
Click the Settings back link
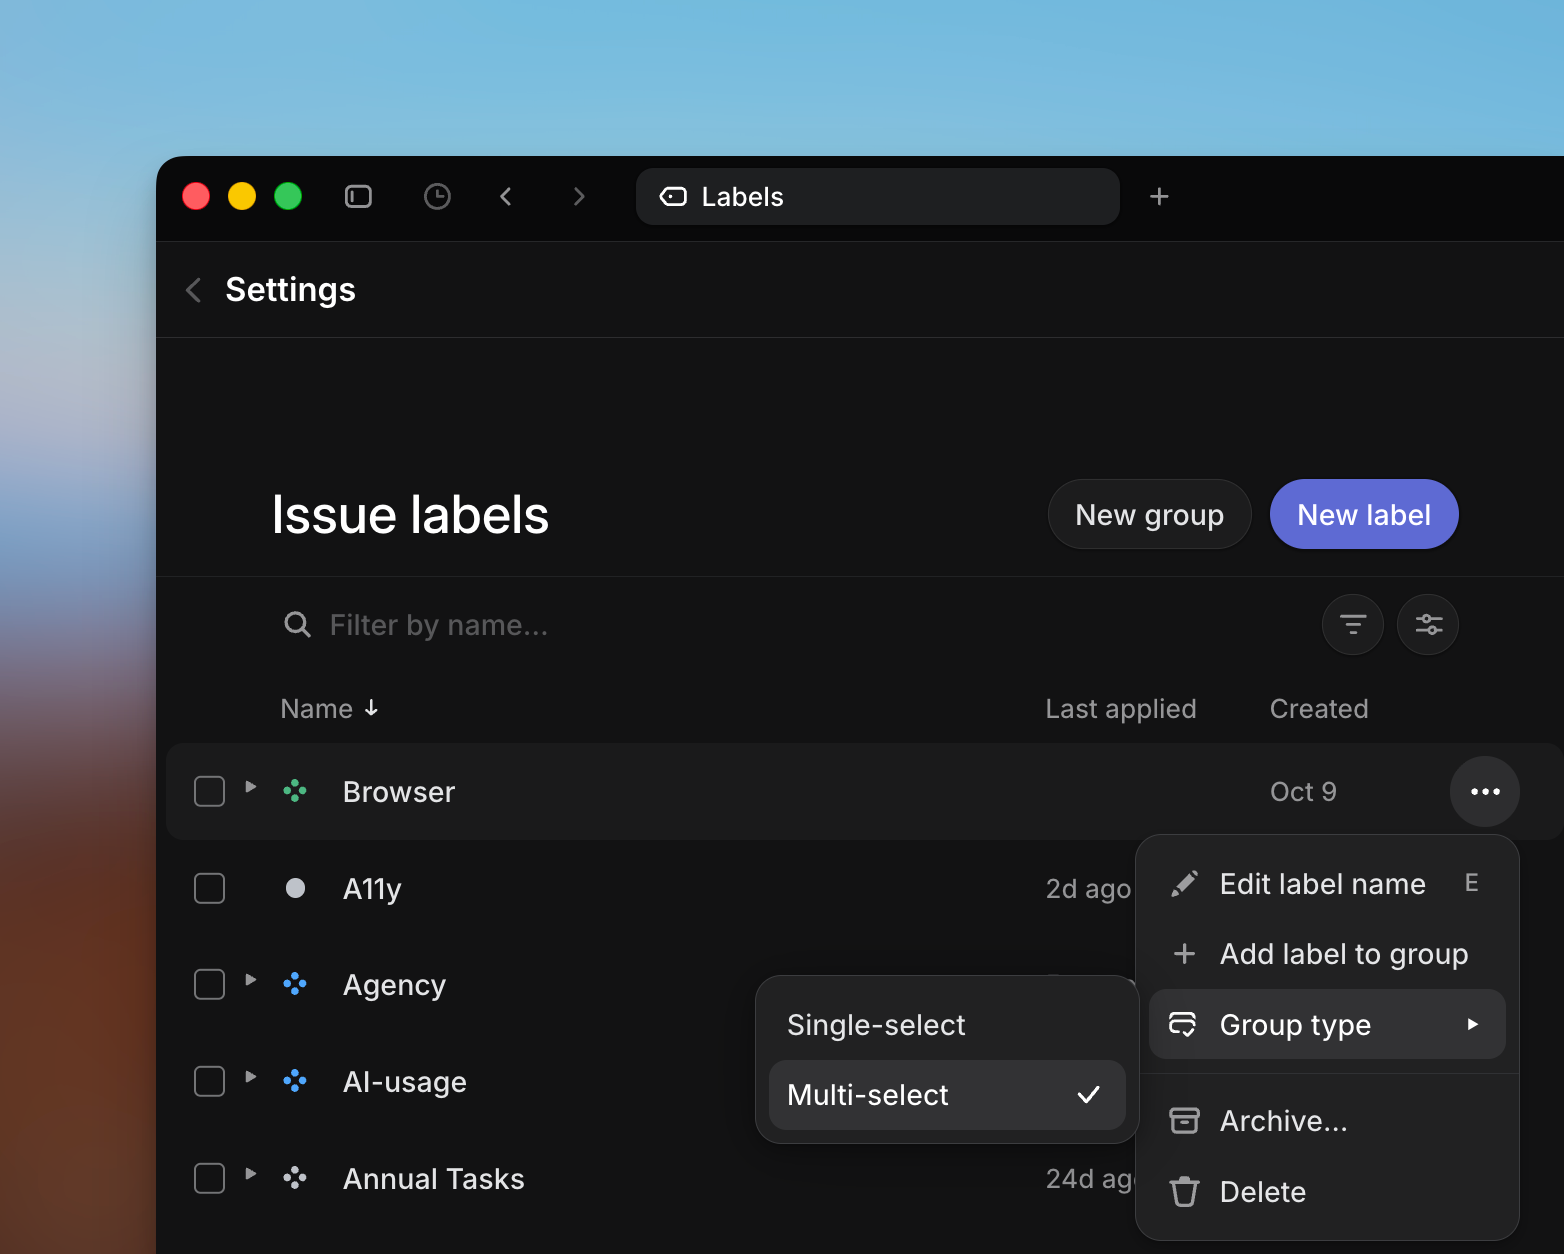290,290
